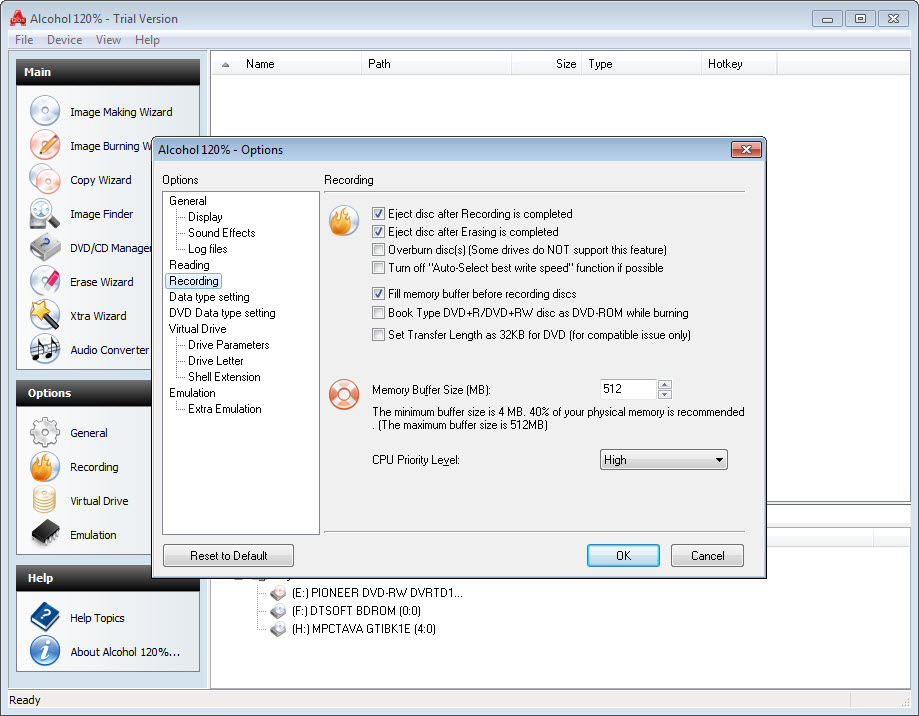Select Data type setting in options tree
Image resolution: width=919 pixels, height=716 pixels.
click(x=209, y=297)
